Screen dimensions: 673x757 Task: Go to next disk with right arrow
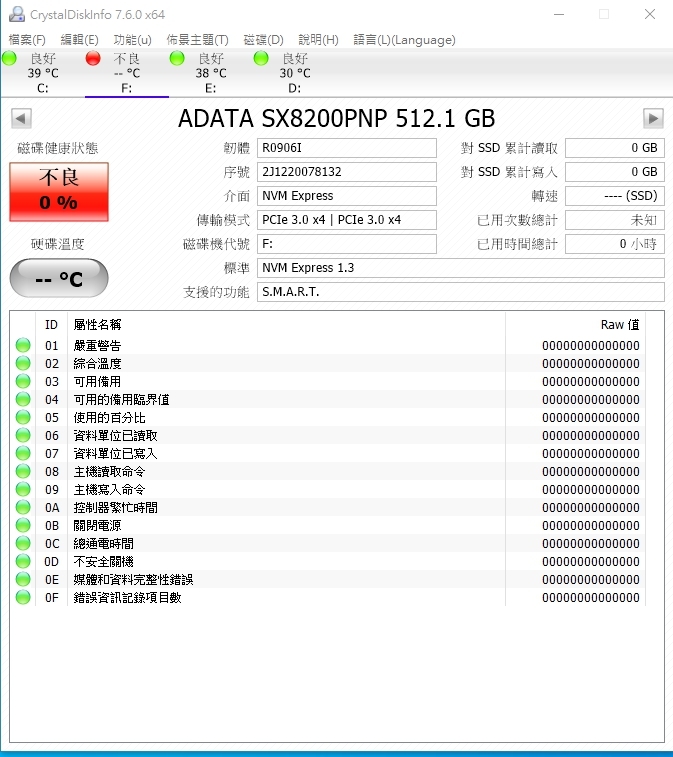[x=653, y=118]
